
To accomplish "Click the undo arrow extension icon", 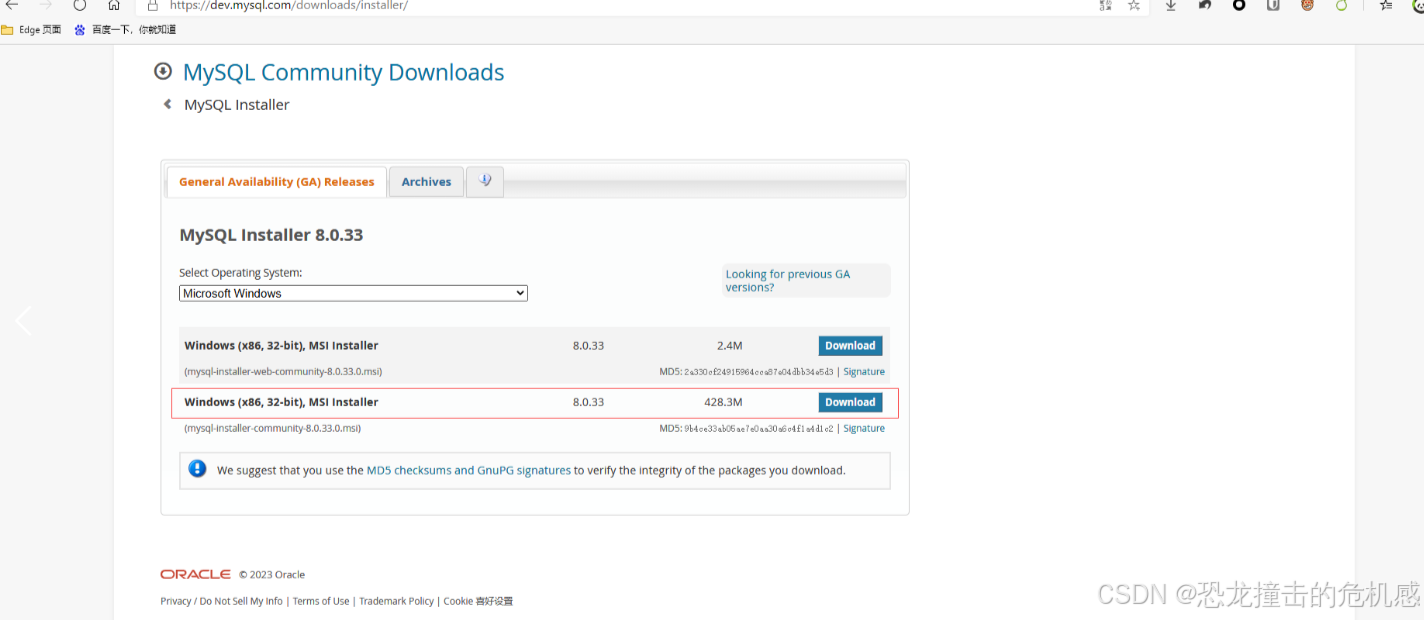I will [1205, 5].
